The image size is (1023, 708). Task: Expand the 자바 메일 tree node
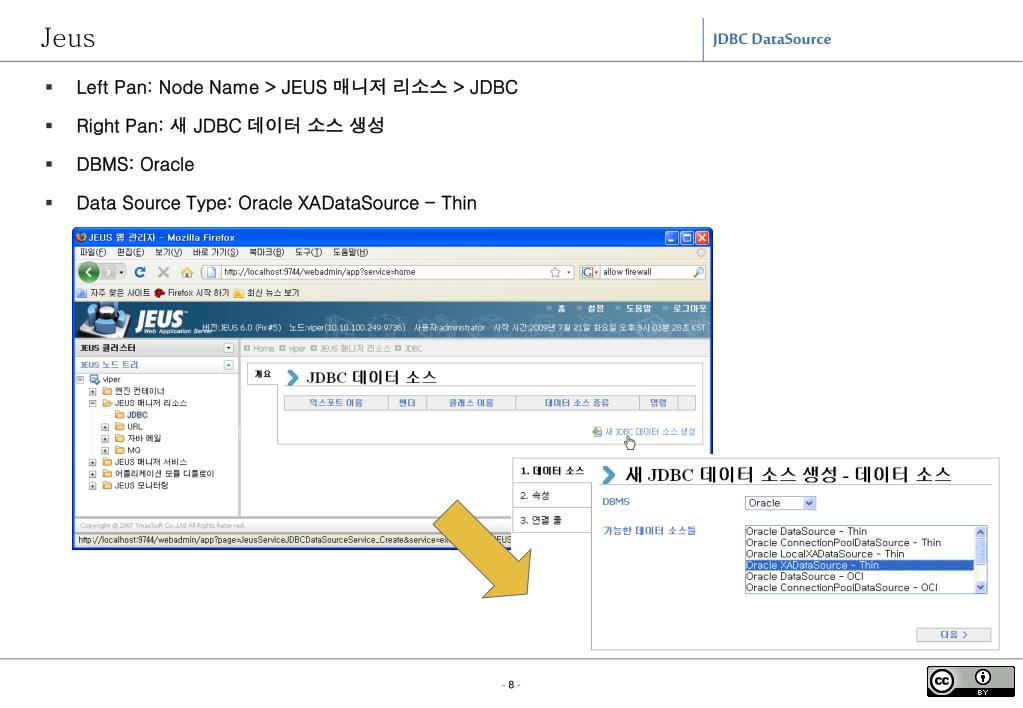(105, 439)
